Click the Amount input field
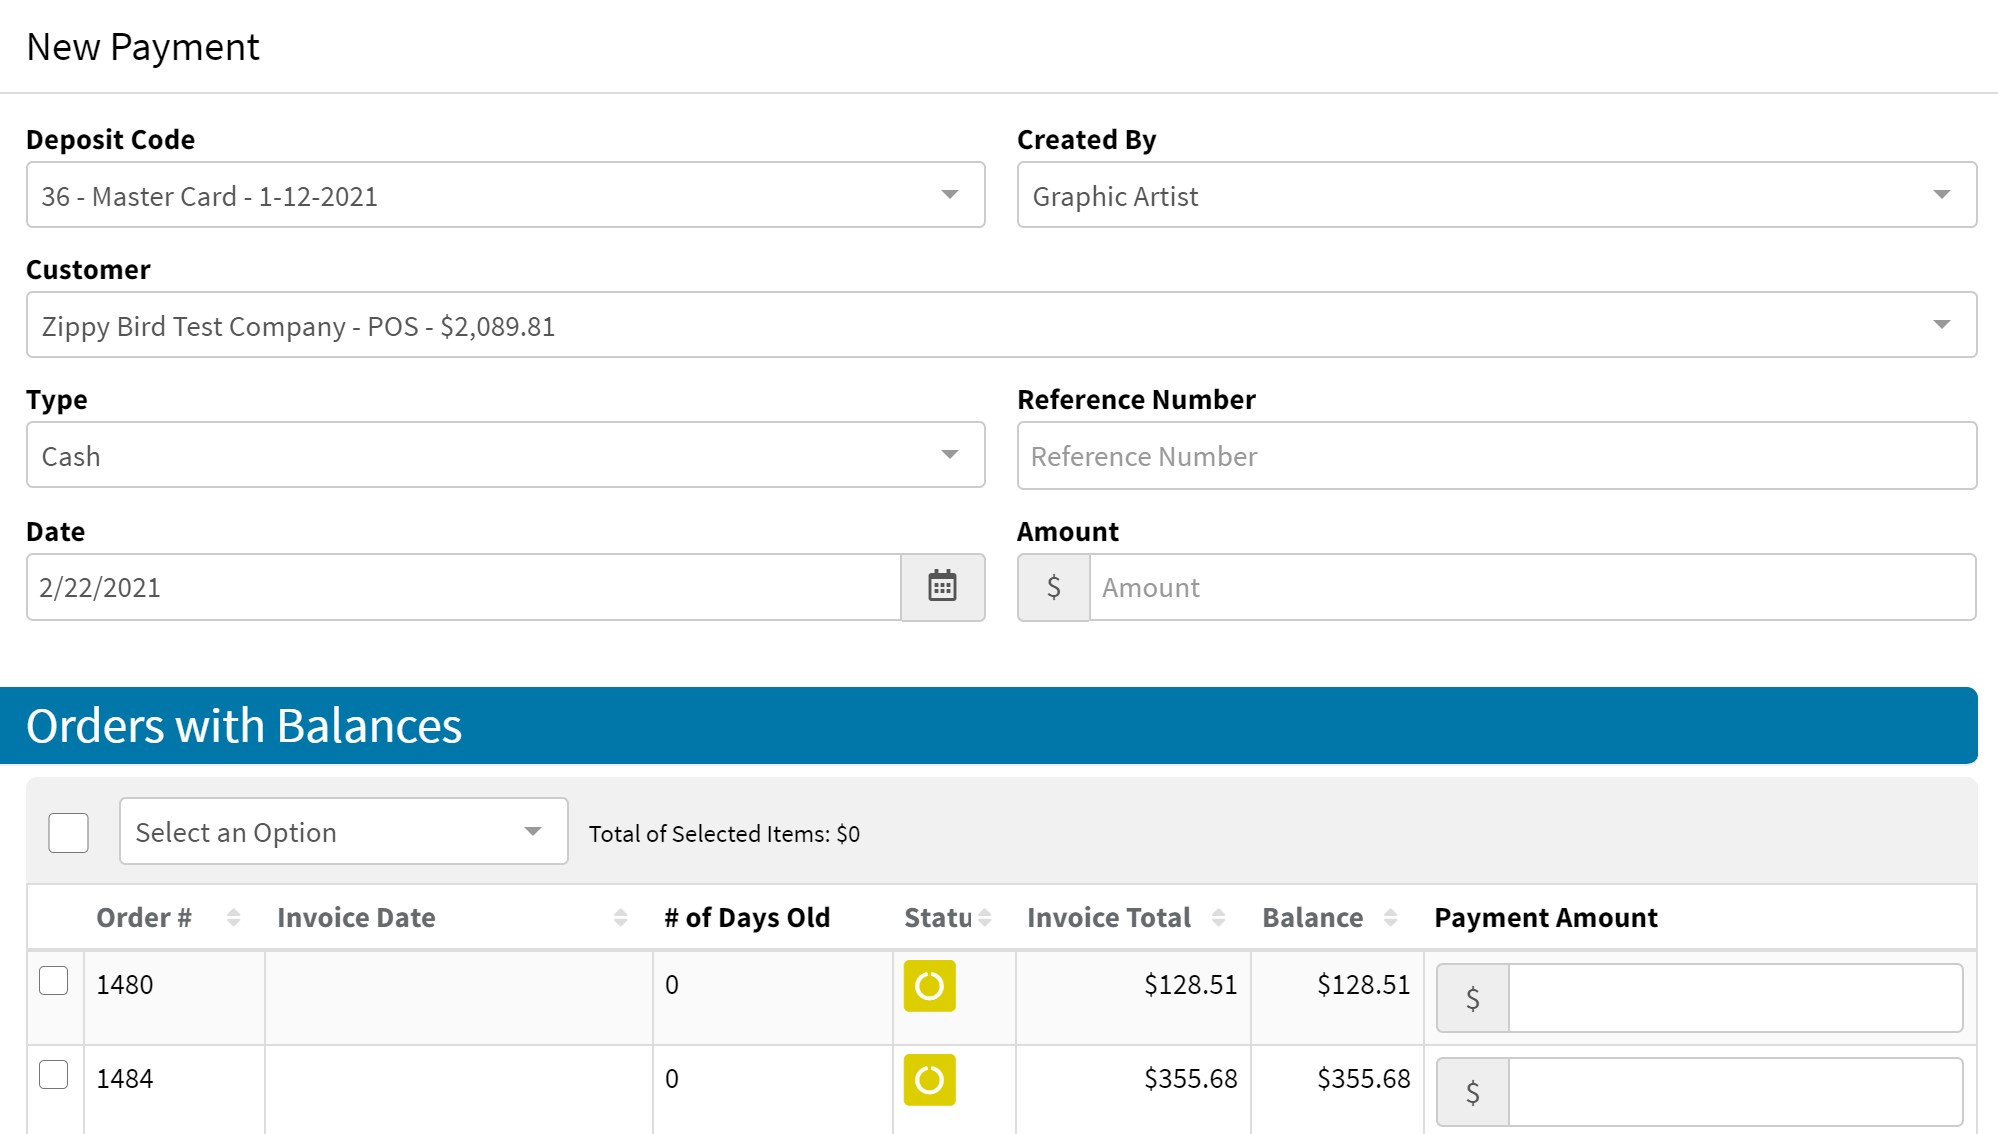The width and height of the screenshot is (1998, 1134). (x=1531, y=588)
